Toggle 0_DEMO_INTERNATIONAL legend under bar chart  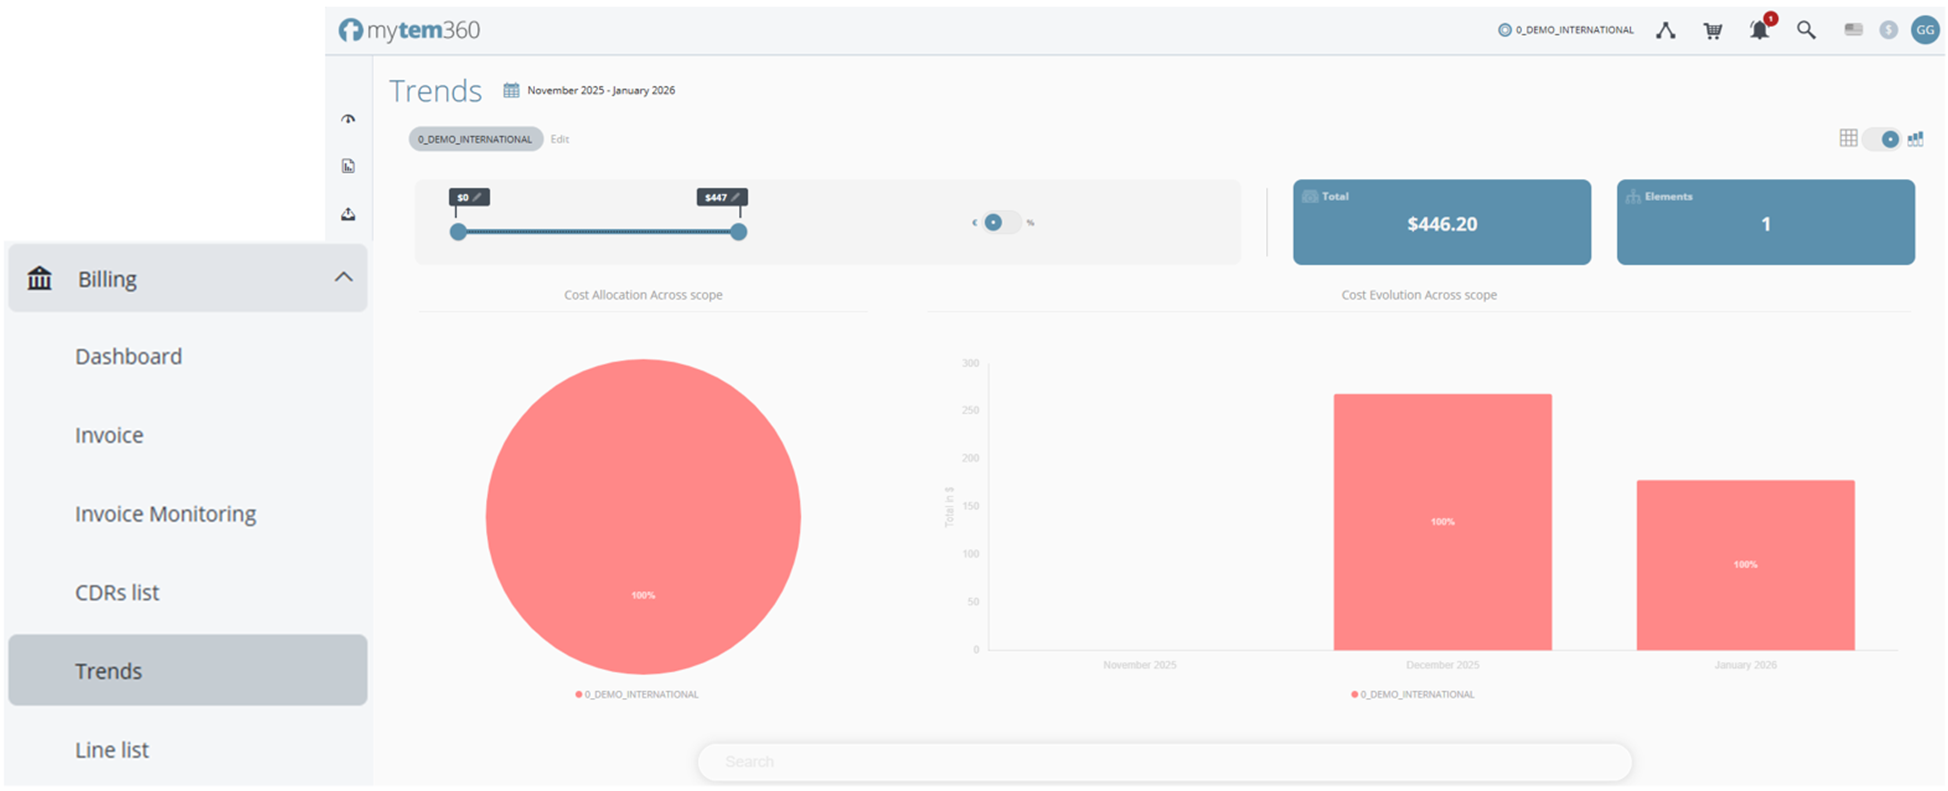(x=1412, y=694)
